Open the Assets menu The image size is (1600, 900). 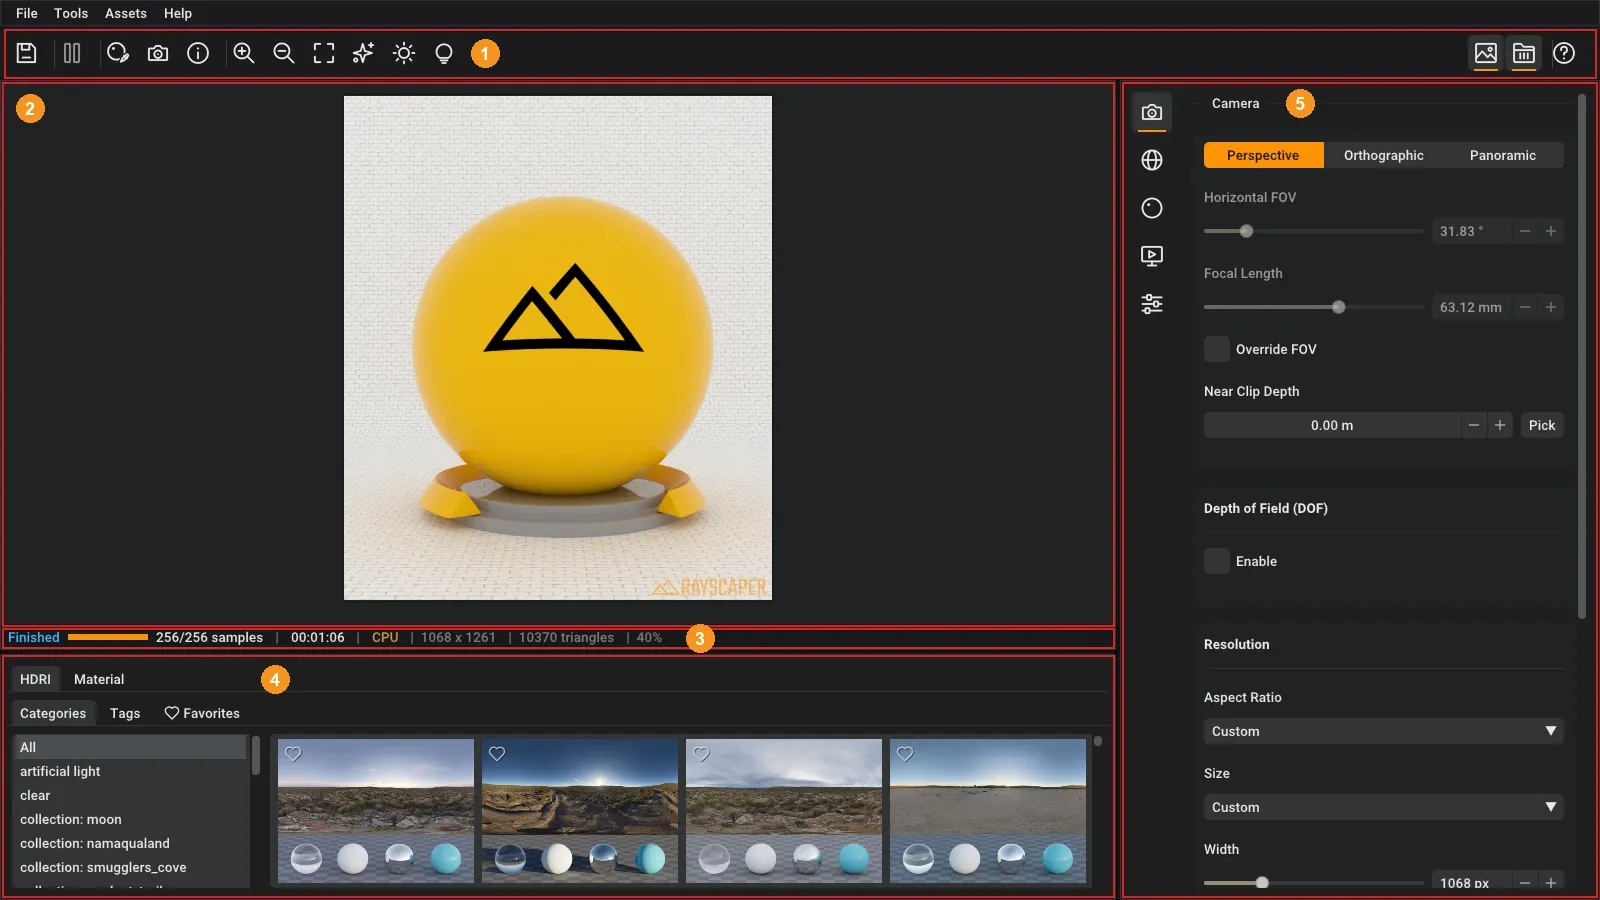[x=126, y=13]
